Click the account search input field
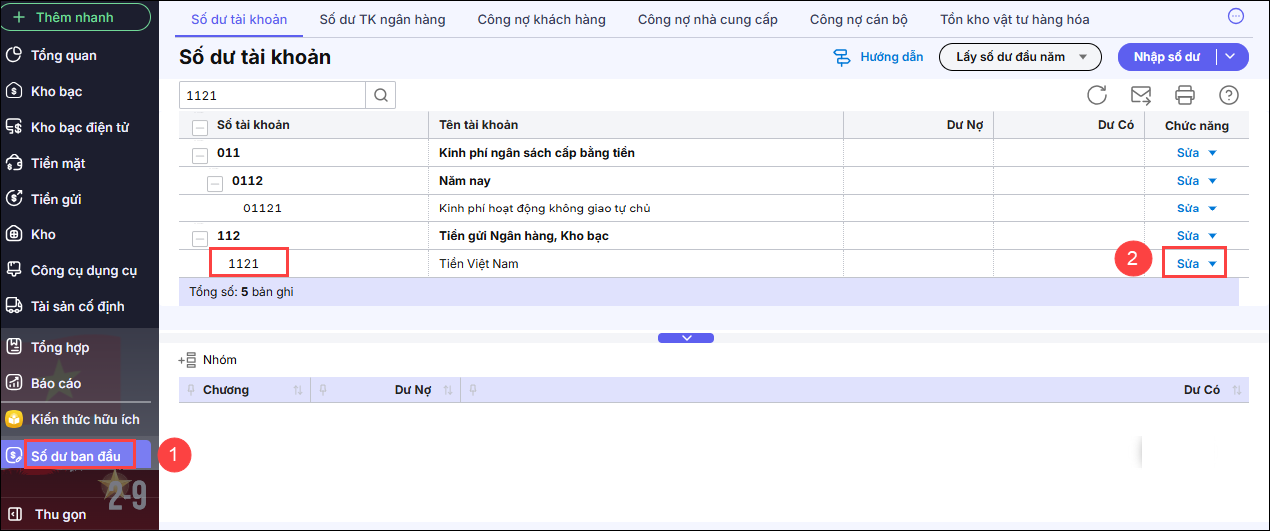Image resolution: width=1270 pixels, height=531 pixels. pos(272,95)
